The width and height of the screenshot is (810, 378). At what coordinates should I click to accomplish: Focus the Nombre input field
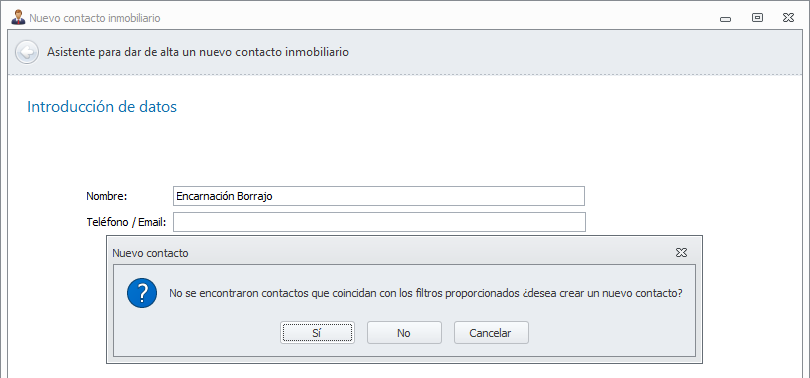click(379, 196)
